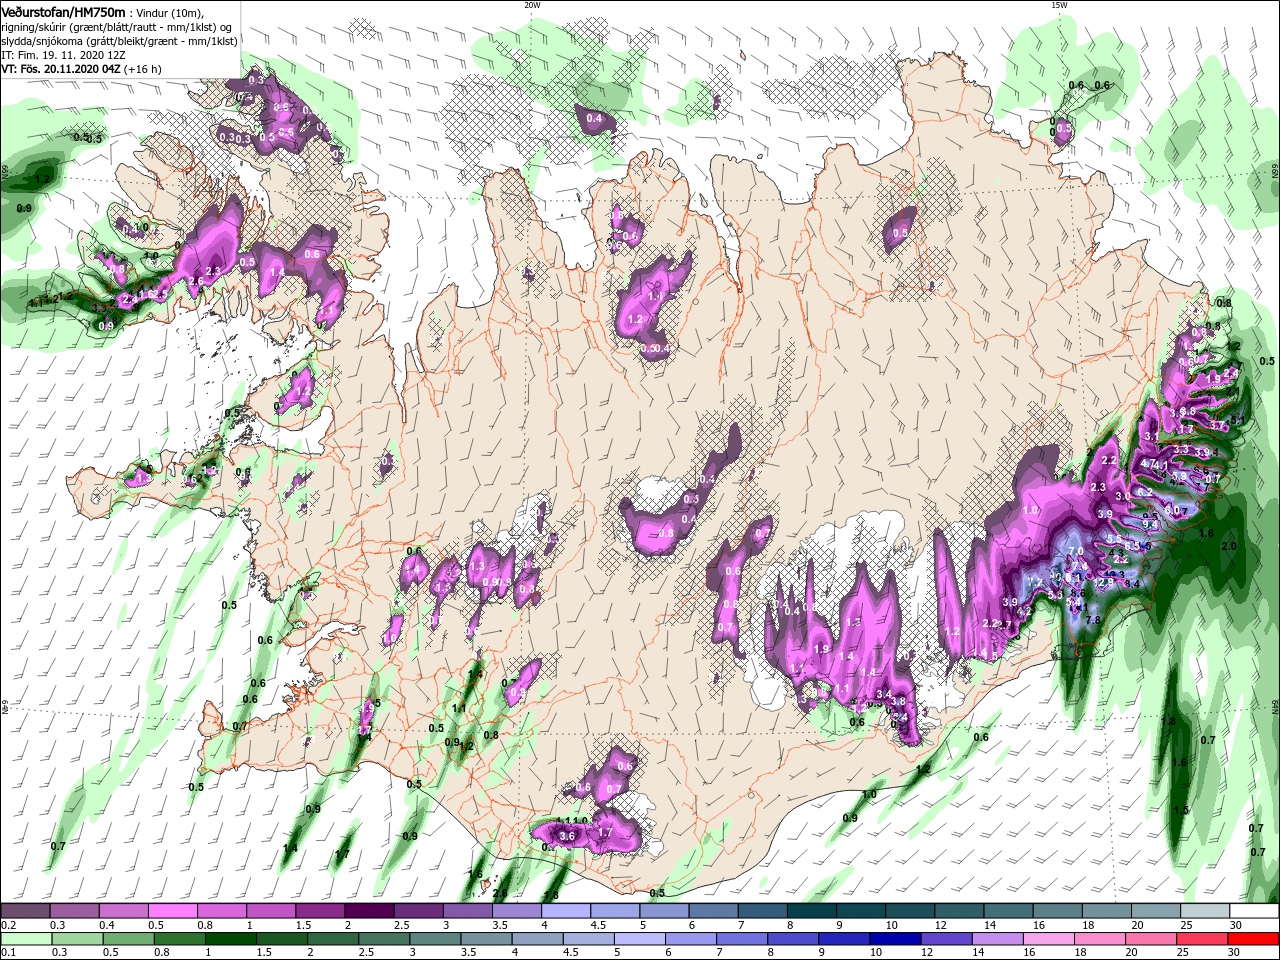Pick the bright red lower swatch after 30
The image size is (1280, 960).
[1256, 939]
